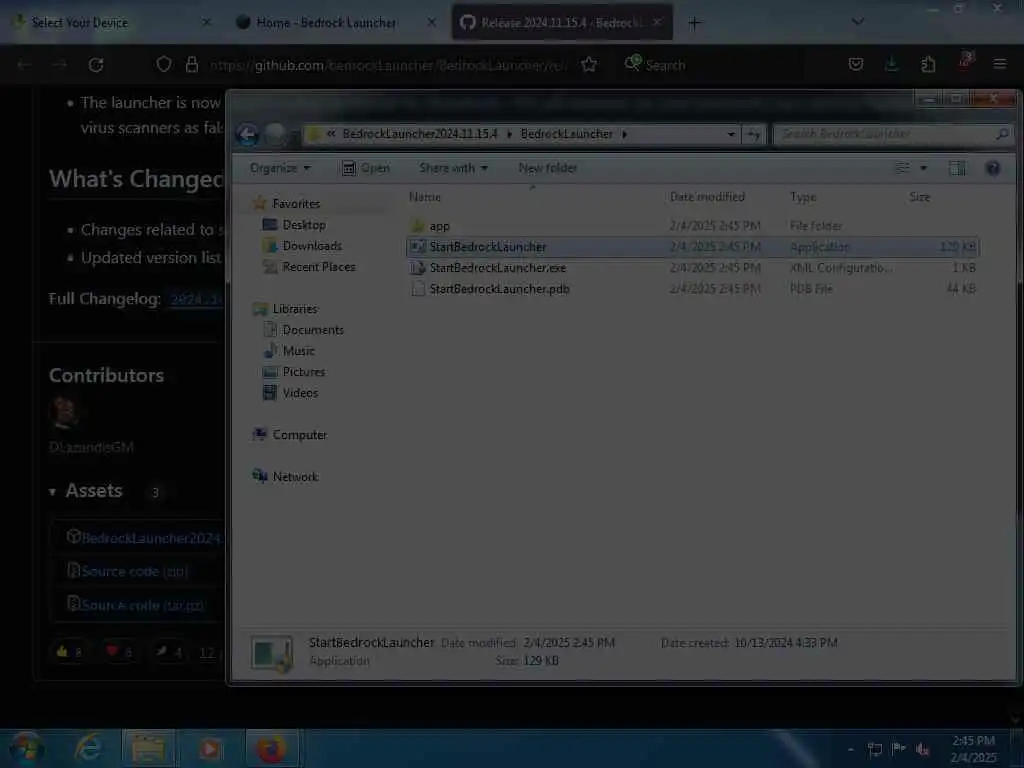Open Windows Start button
Viewport: 1024px width, 768px height.
click(26, 748)
